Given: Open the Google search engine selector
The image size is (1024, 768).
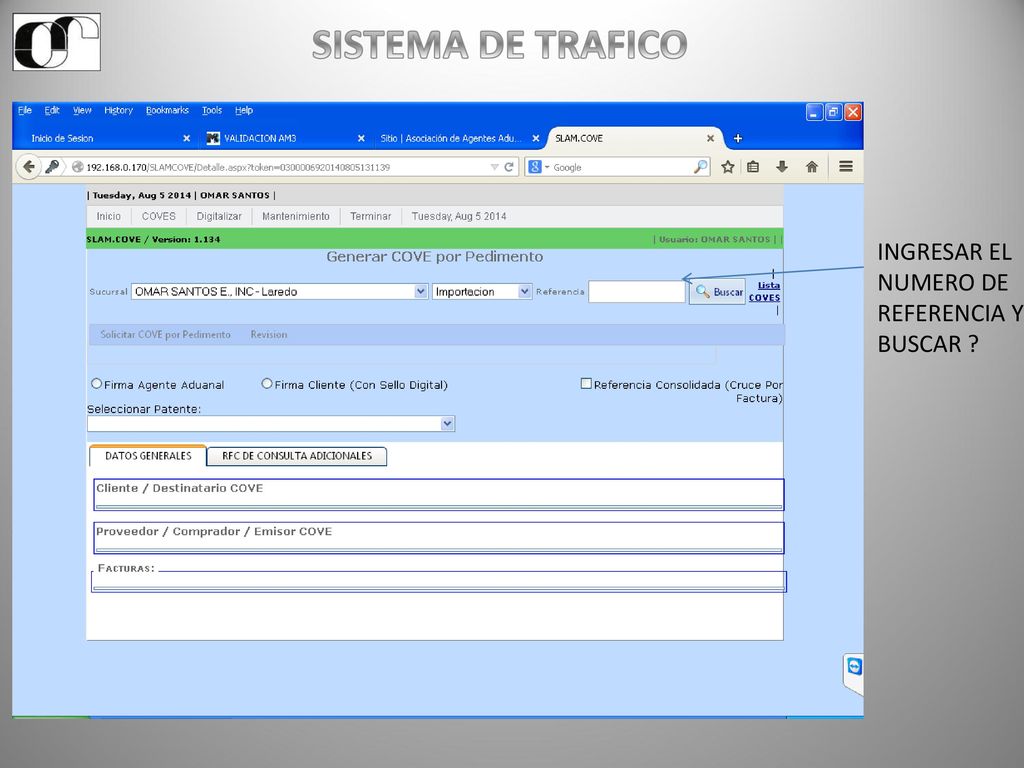Looking at the screenshot, I should coord(539,167).
